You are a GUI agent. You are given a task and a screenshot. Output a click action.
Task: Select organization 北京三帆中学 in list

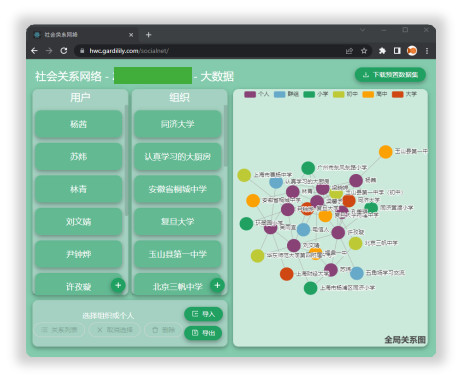pyautogui.click(x=178, y=284)
